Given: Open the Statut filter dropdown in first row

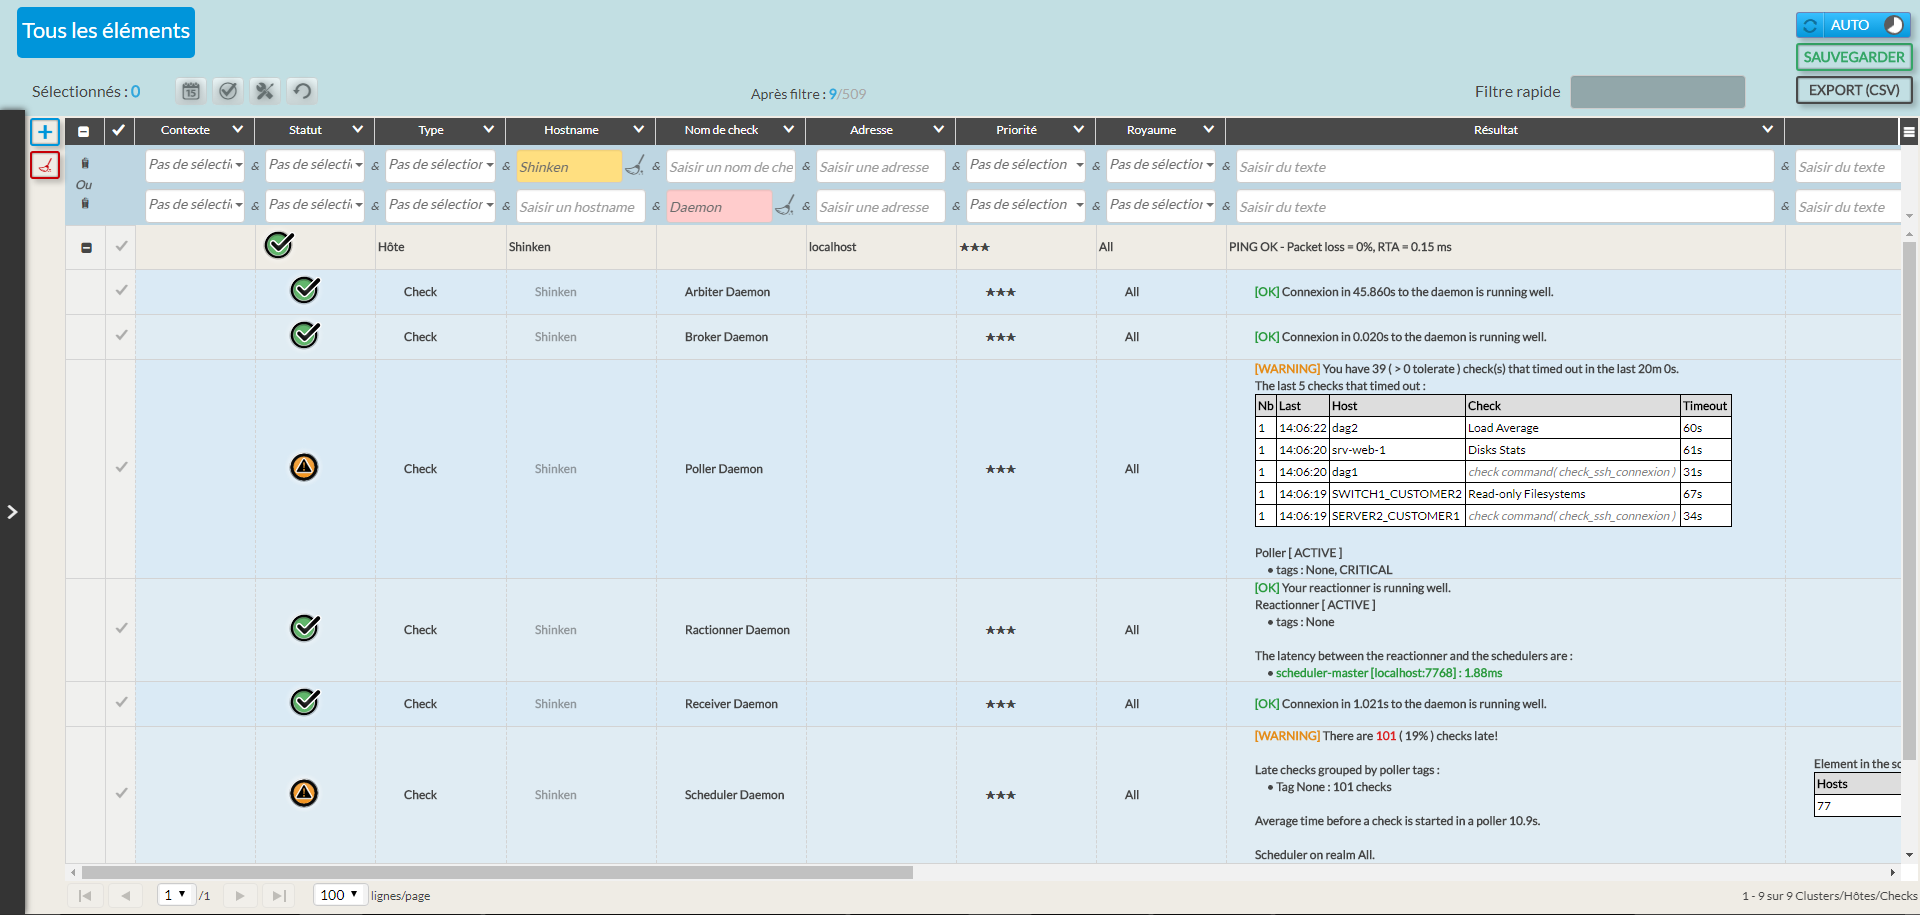Looking at the screenshot, I should coord(314,165).
